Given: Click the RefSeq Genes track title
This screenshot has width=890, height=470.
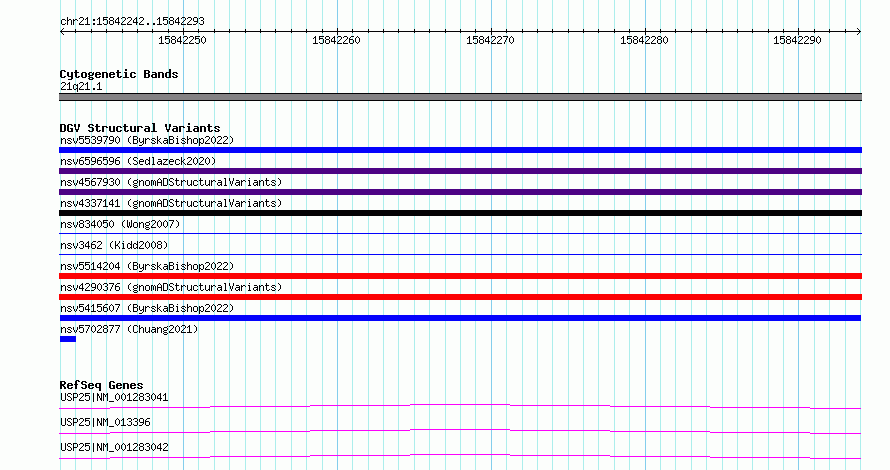Looking at the screenshot, I should tap(101, 385).
